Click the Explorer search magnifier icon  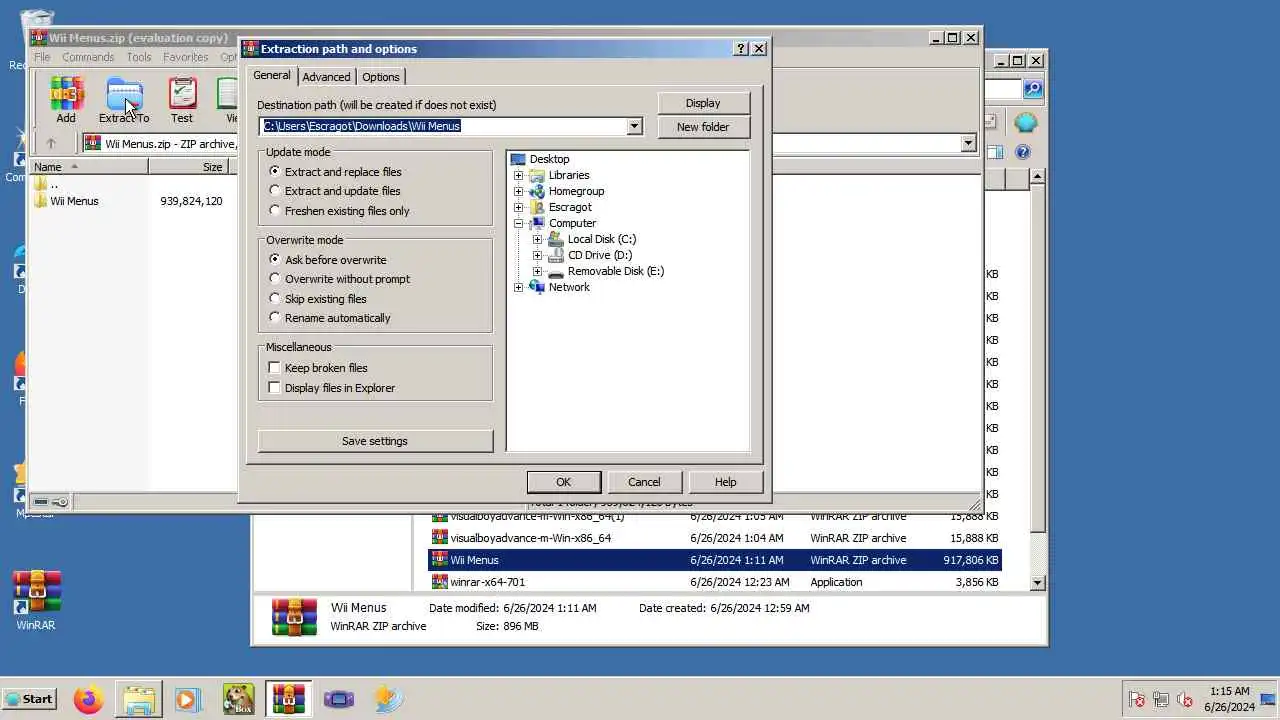pos(1033,89)
